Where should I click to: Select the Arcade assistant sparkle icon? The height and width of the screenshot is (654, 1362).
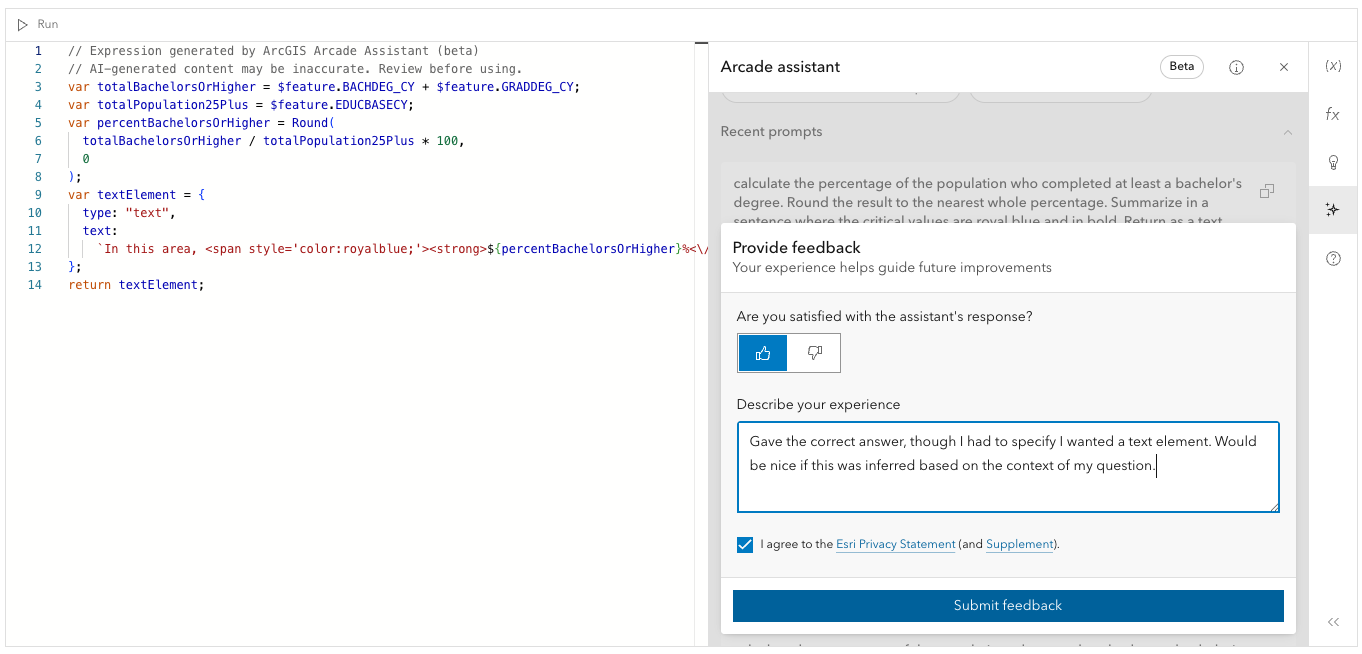[x=1333, y=210]
